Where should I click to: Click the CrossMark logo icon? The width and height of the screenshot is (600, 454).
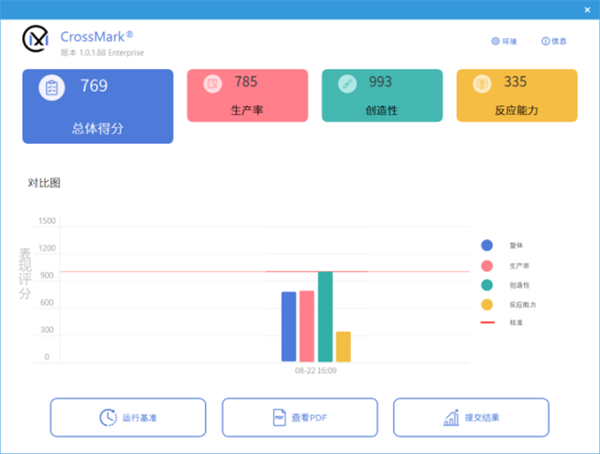point(36,39)
